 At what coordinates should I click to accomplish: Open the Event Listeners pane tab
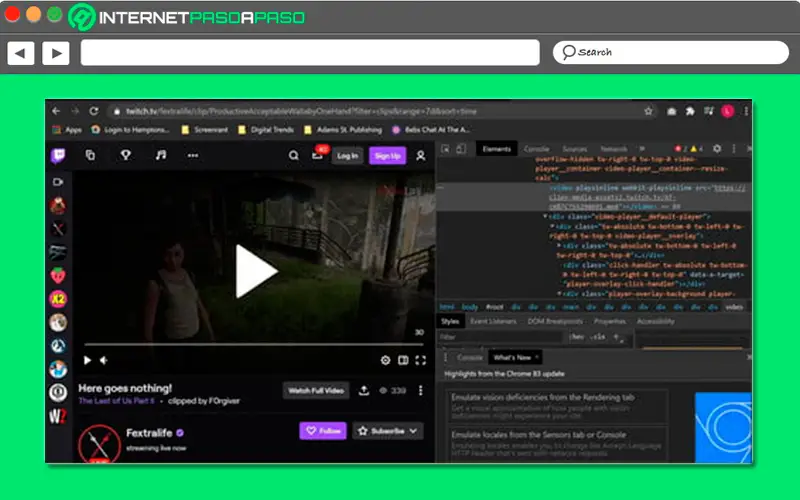point(493,321)
